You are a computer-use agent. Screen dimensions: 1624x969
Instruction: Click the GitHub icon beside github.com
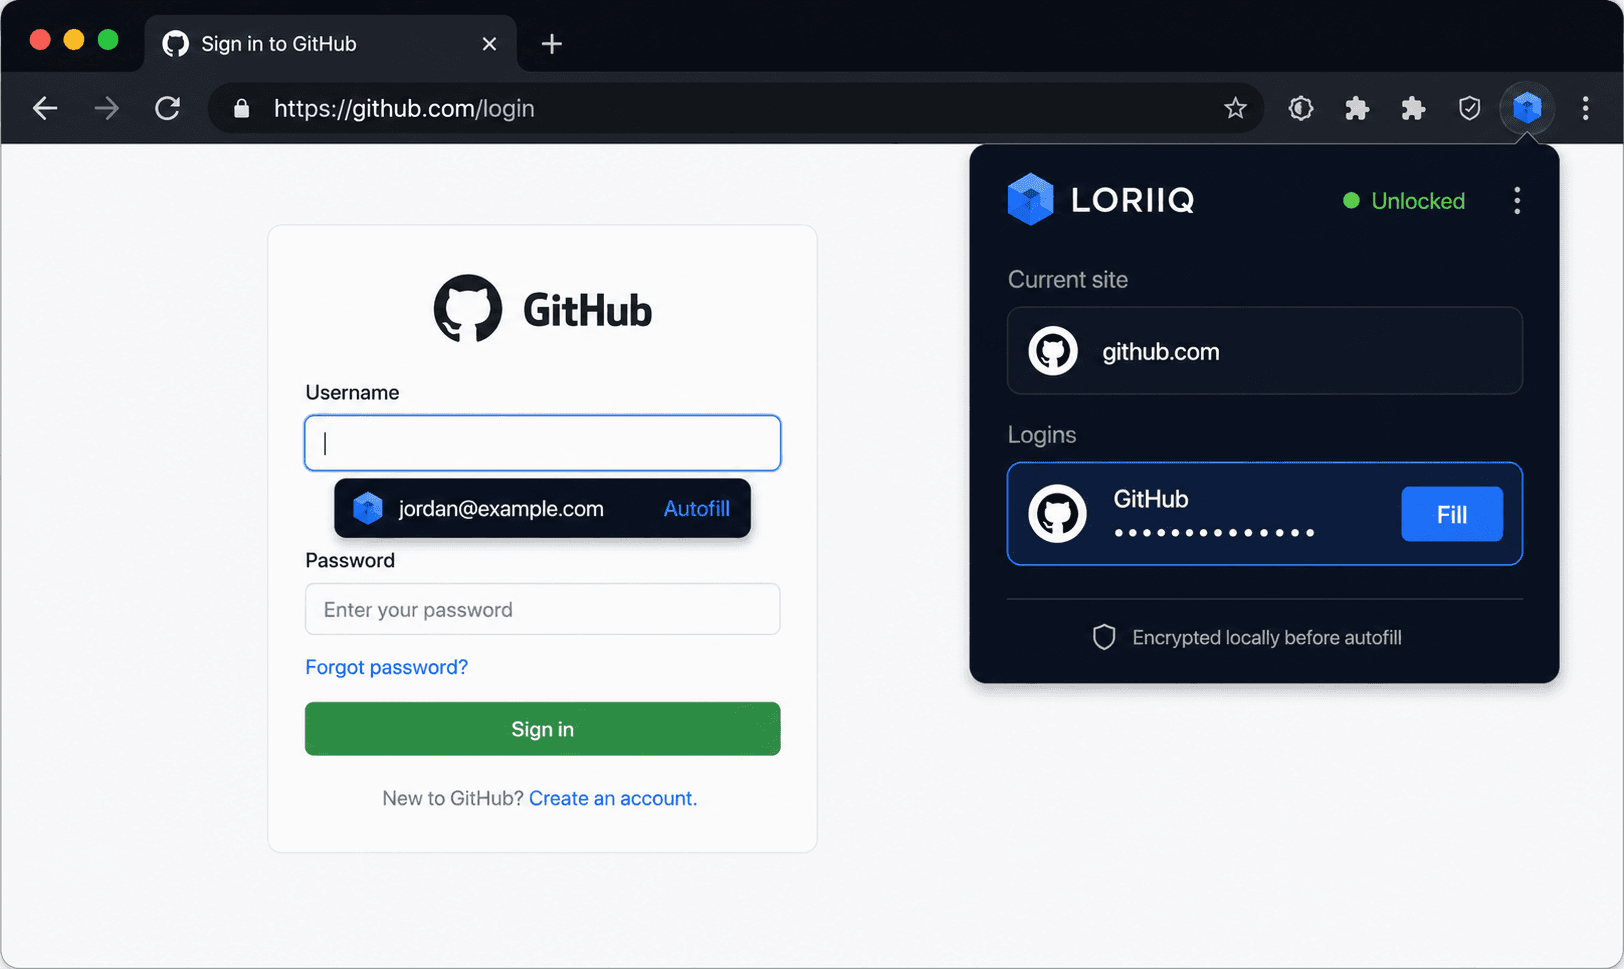(1053, 351)
